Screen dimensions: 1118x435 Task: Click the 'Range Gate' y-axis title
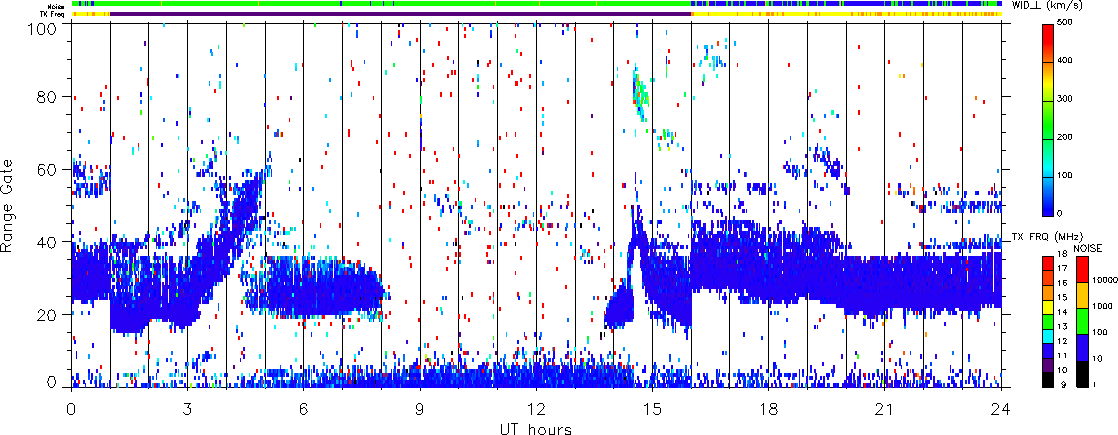(7, 205)
